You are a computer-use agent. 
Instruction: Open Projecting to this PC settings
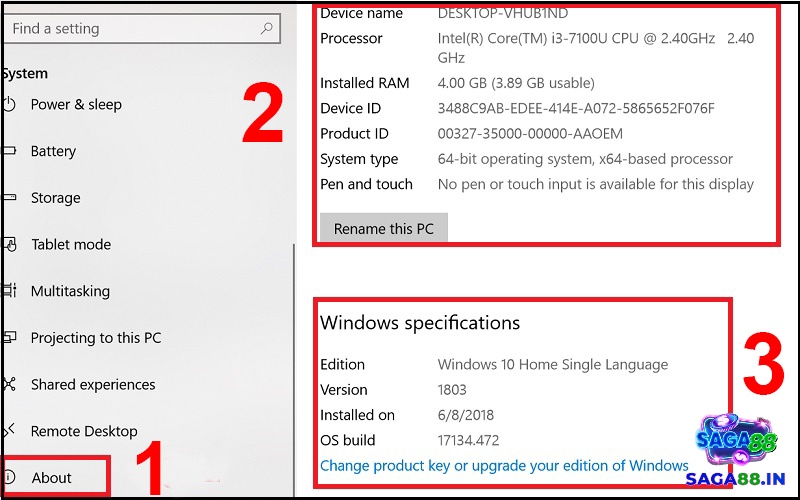96,338
